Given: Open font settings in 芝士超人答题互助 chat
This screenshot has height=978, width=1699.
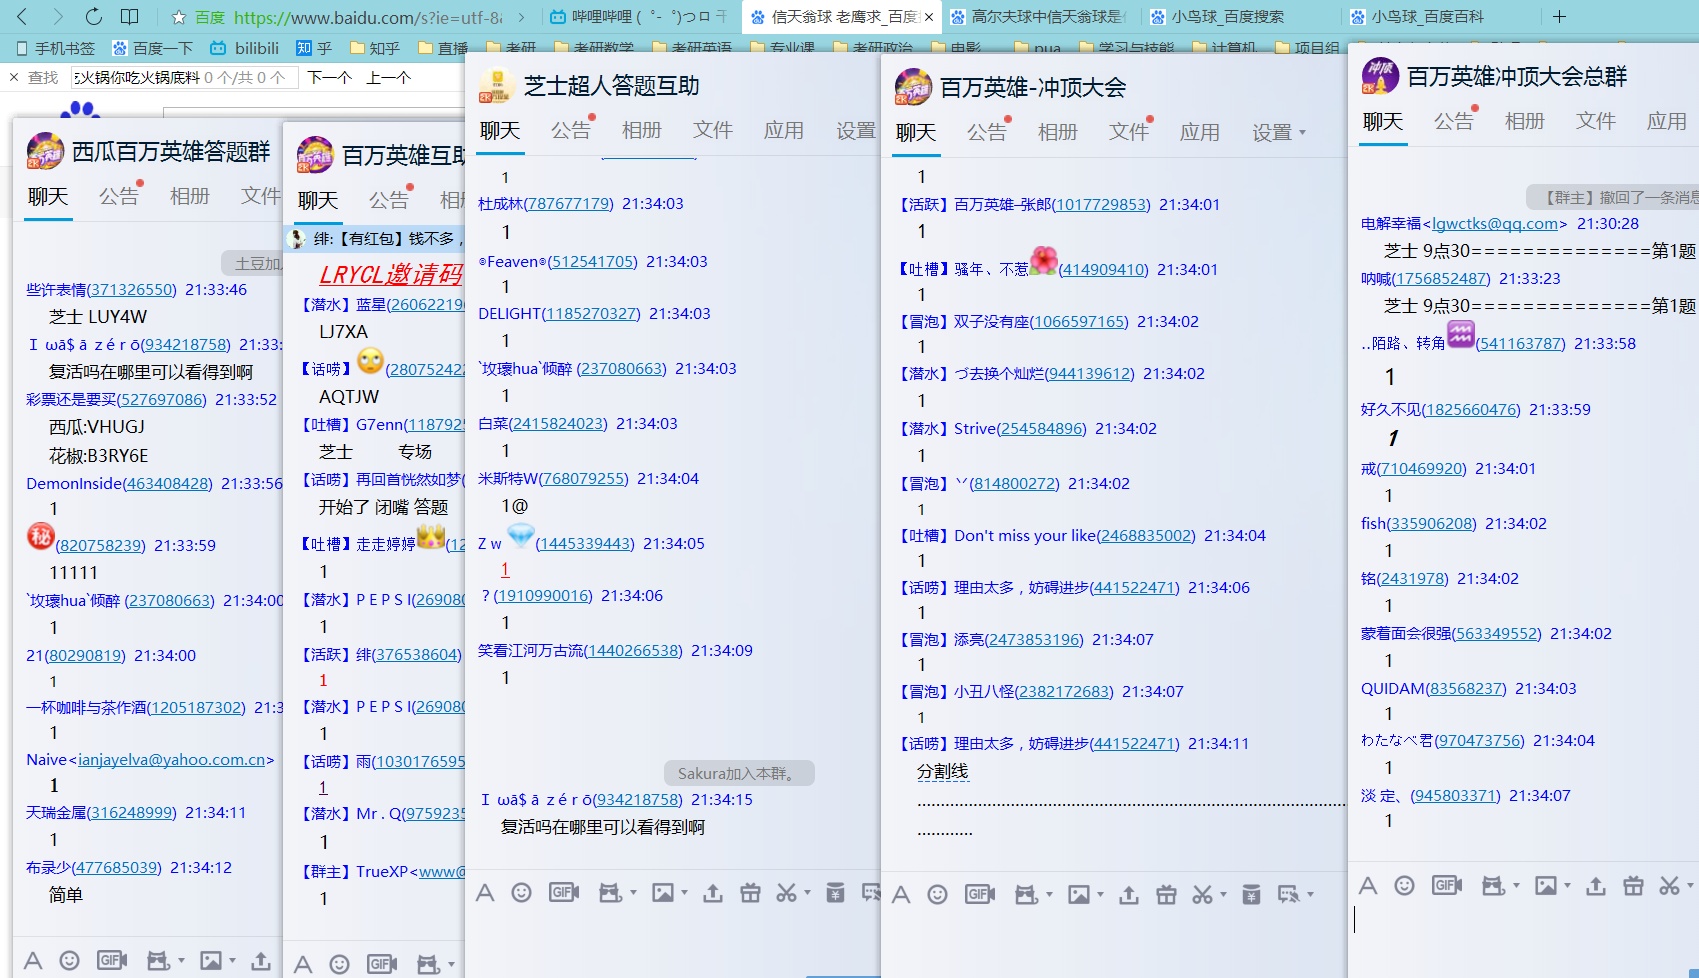Looking at the screenshot, I should click(x=485, y=892).
